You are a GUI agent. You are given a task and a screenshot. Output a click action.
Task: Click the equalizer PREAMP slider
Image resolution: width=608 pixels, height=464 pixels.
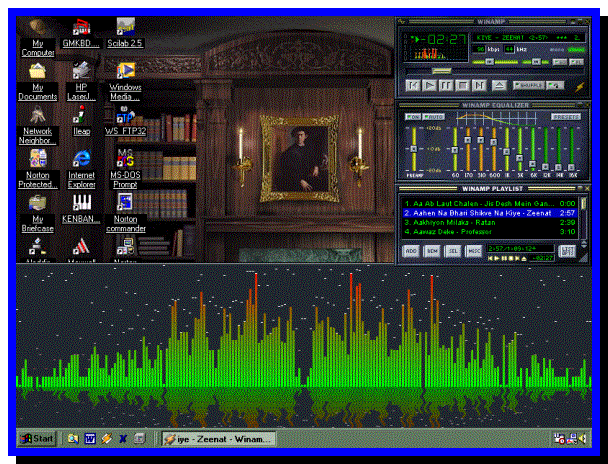tap(414, 149)
